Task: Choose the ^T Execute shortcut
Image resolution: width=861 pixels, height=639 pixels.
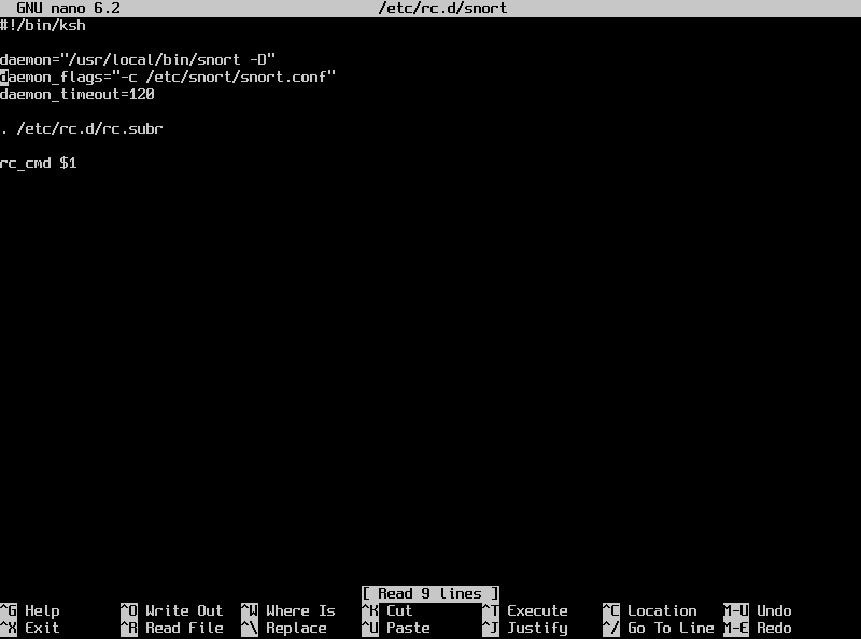Action: point(525,611)
